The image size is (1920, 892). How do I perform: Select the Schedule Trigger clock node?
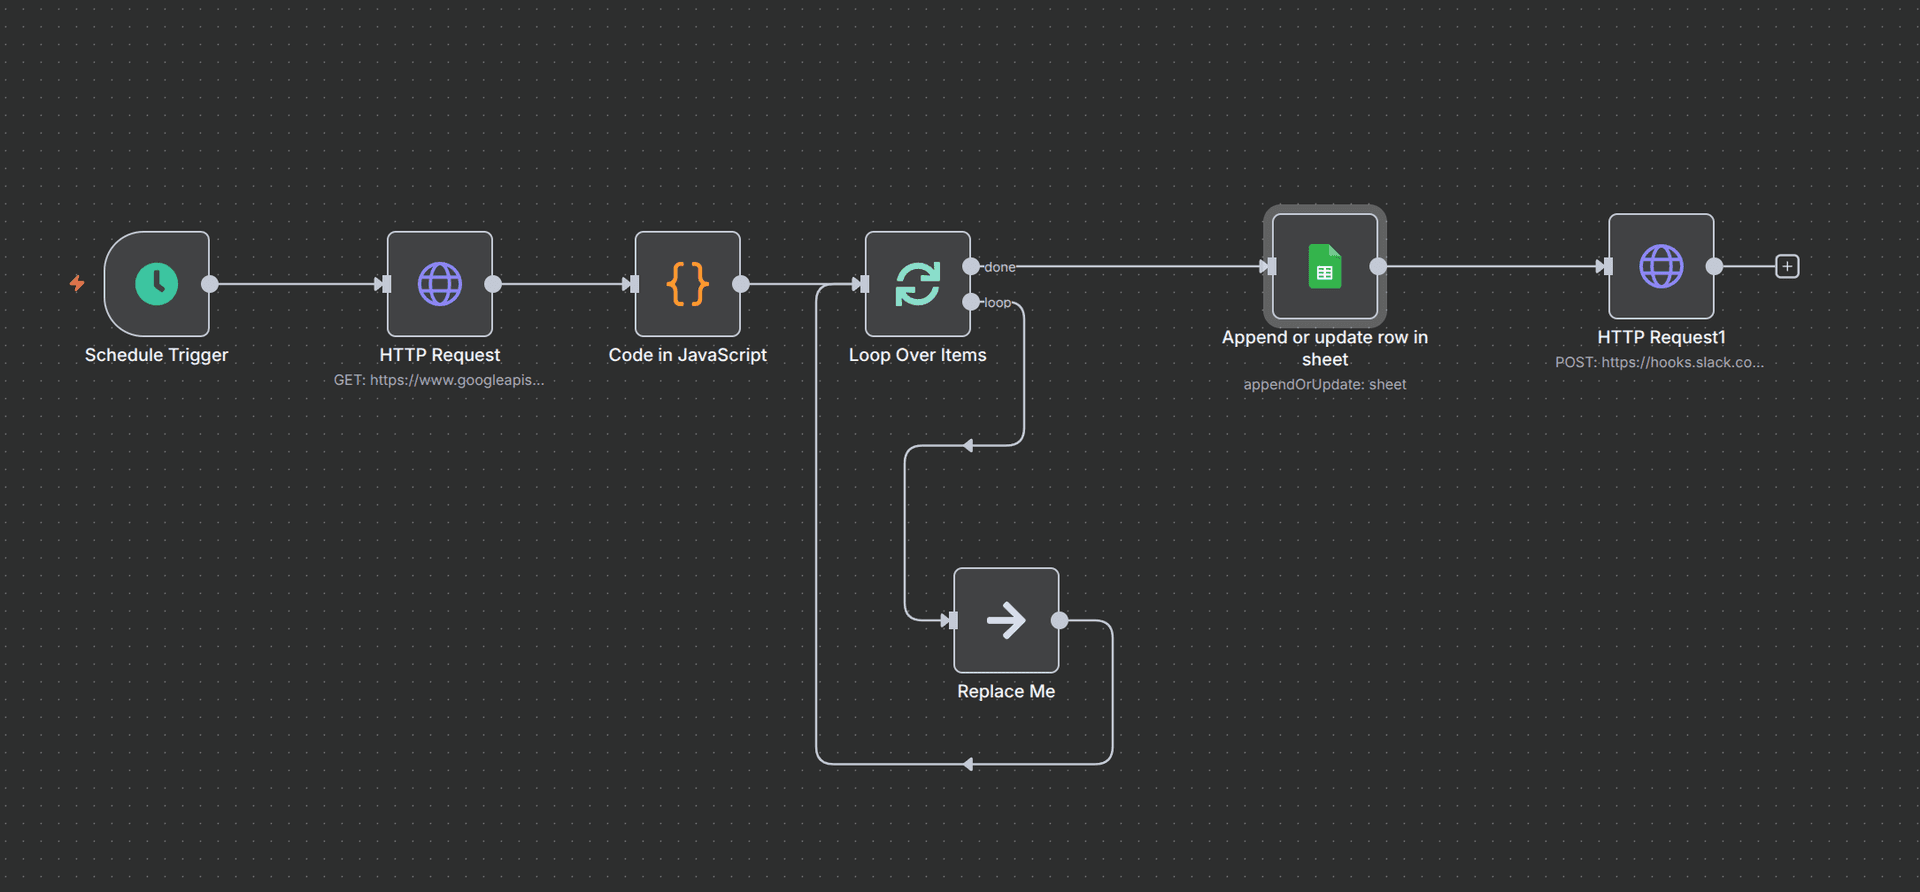click(157, 284)
